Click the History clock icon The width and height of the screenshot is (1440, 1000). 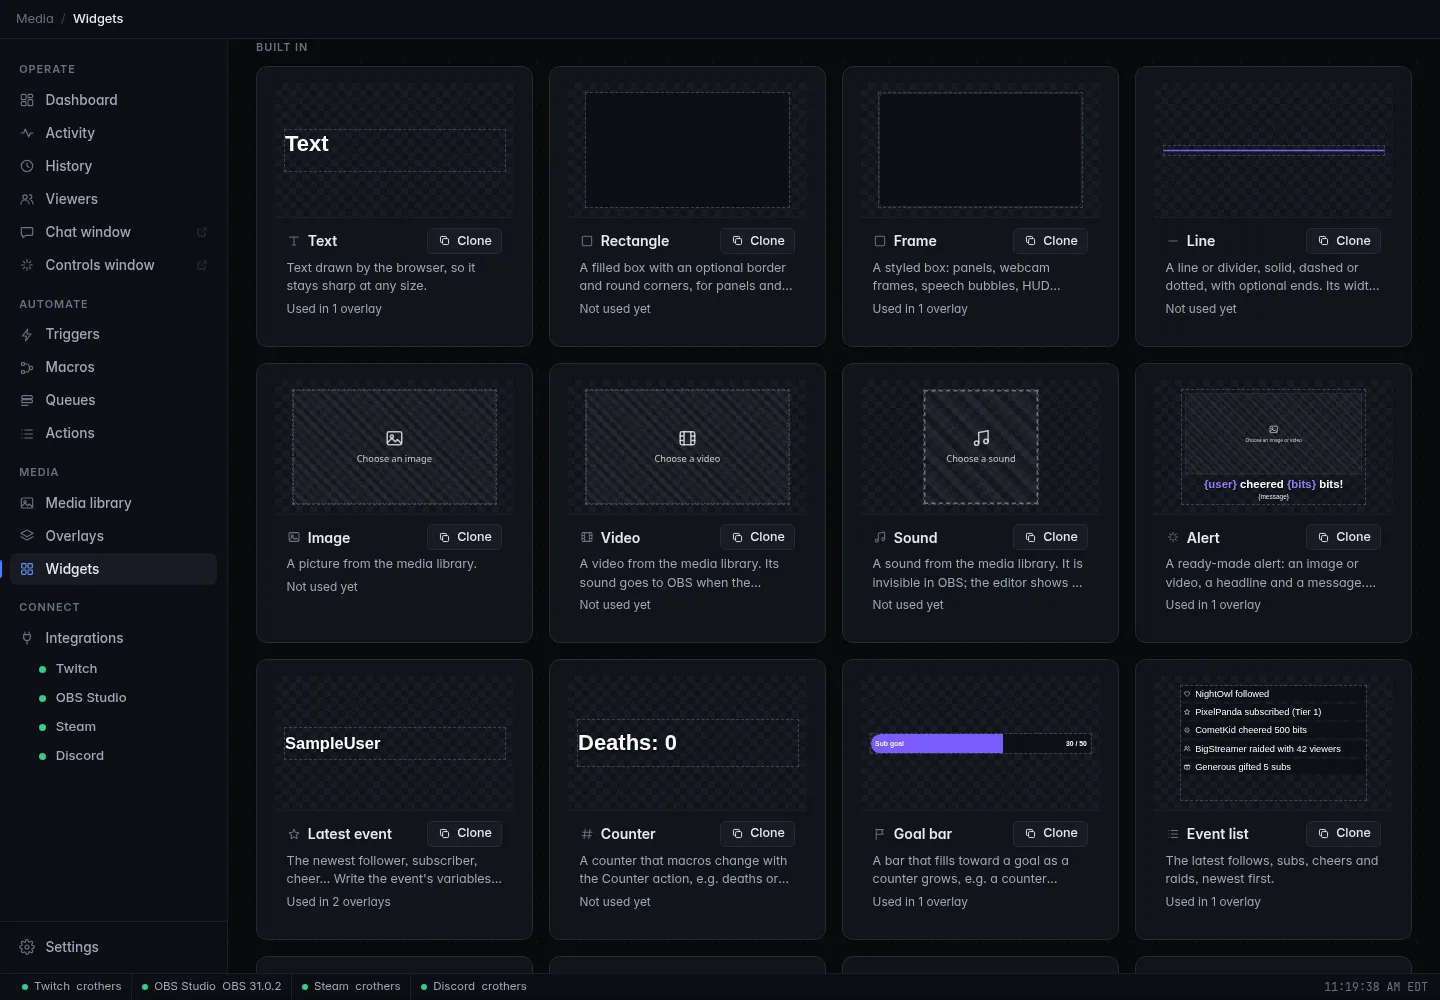[27, 166]
